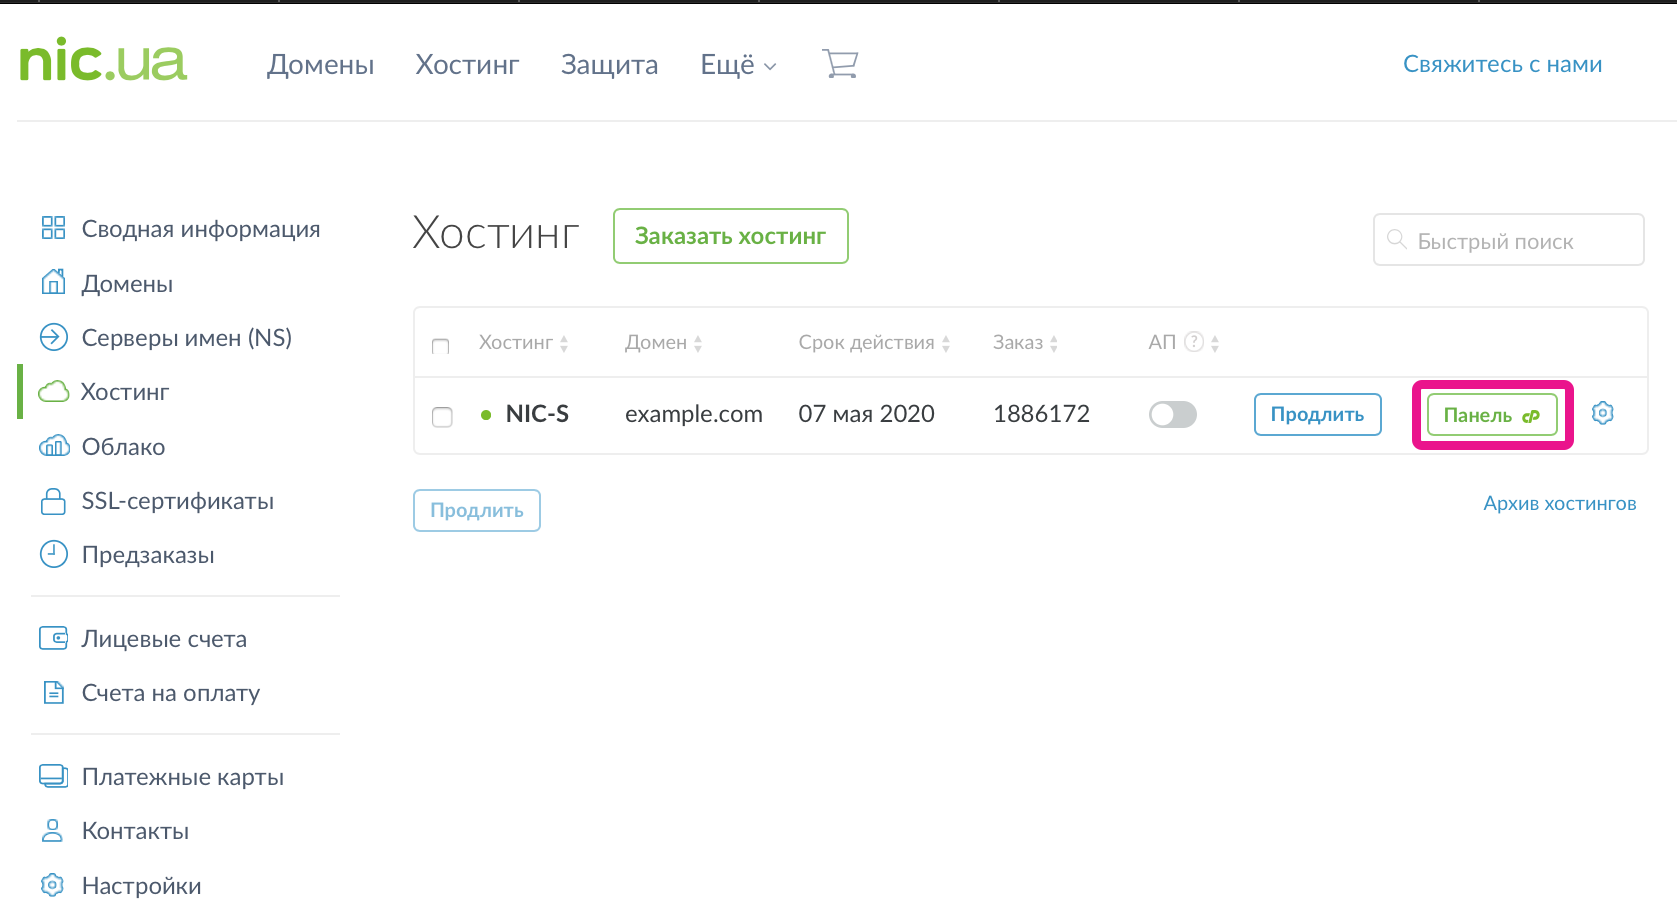This screenshot has width=1677, height=918.
Task: Click the Заказать хостинг button
Action: pyautogui.click(x=730, y=236)
